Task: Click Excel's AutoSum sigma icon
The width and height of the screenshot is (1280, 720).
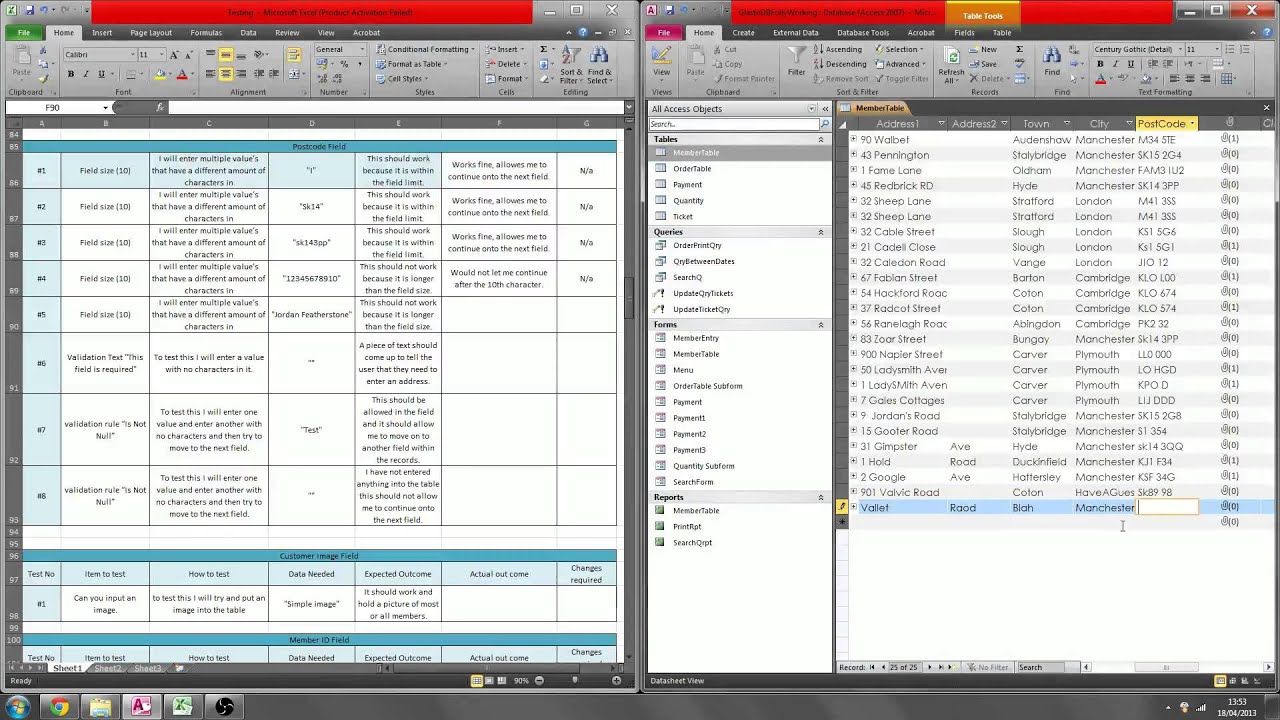Action: pyautogui.click(x=544, y=49)
